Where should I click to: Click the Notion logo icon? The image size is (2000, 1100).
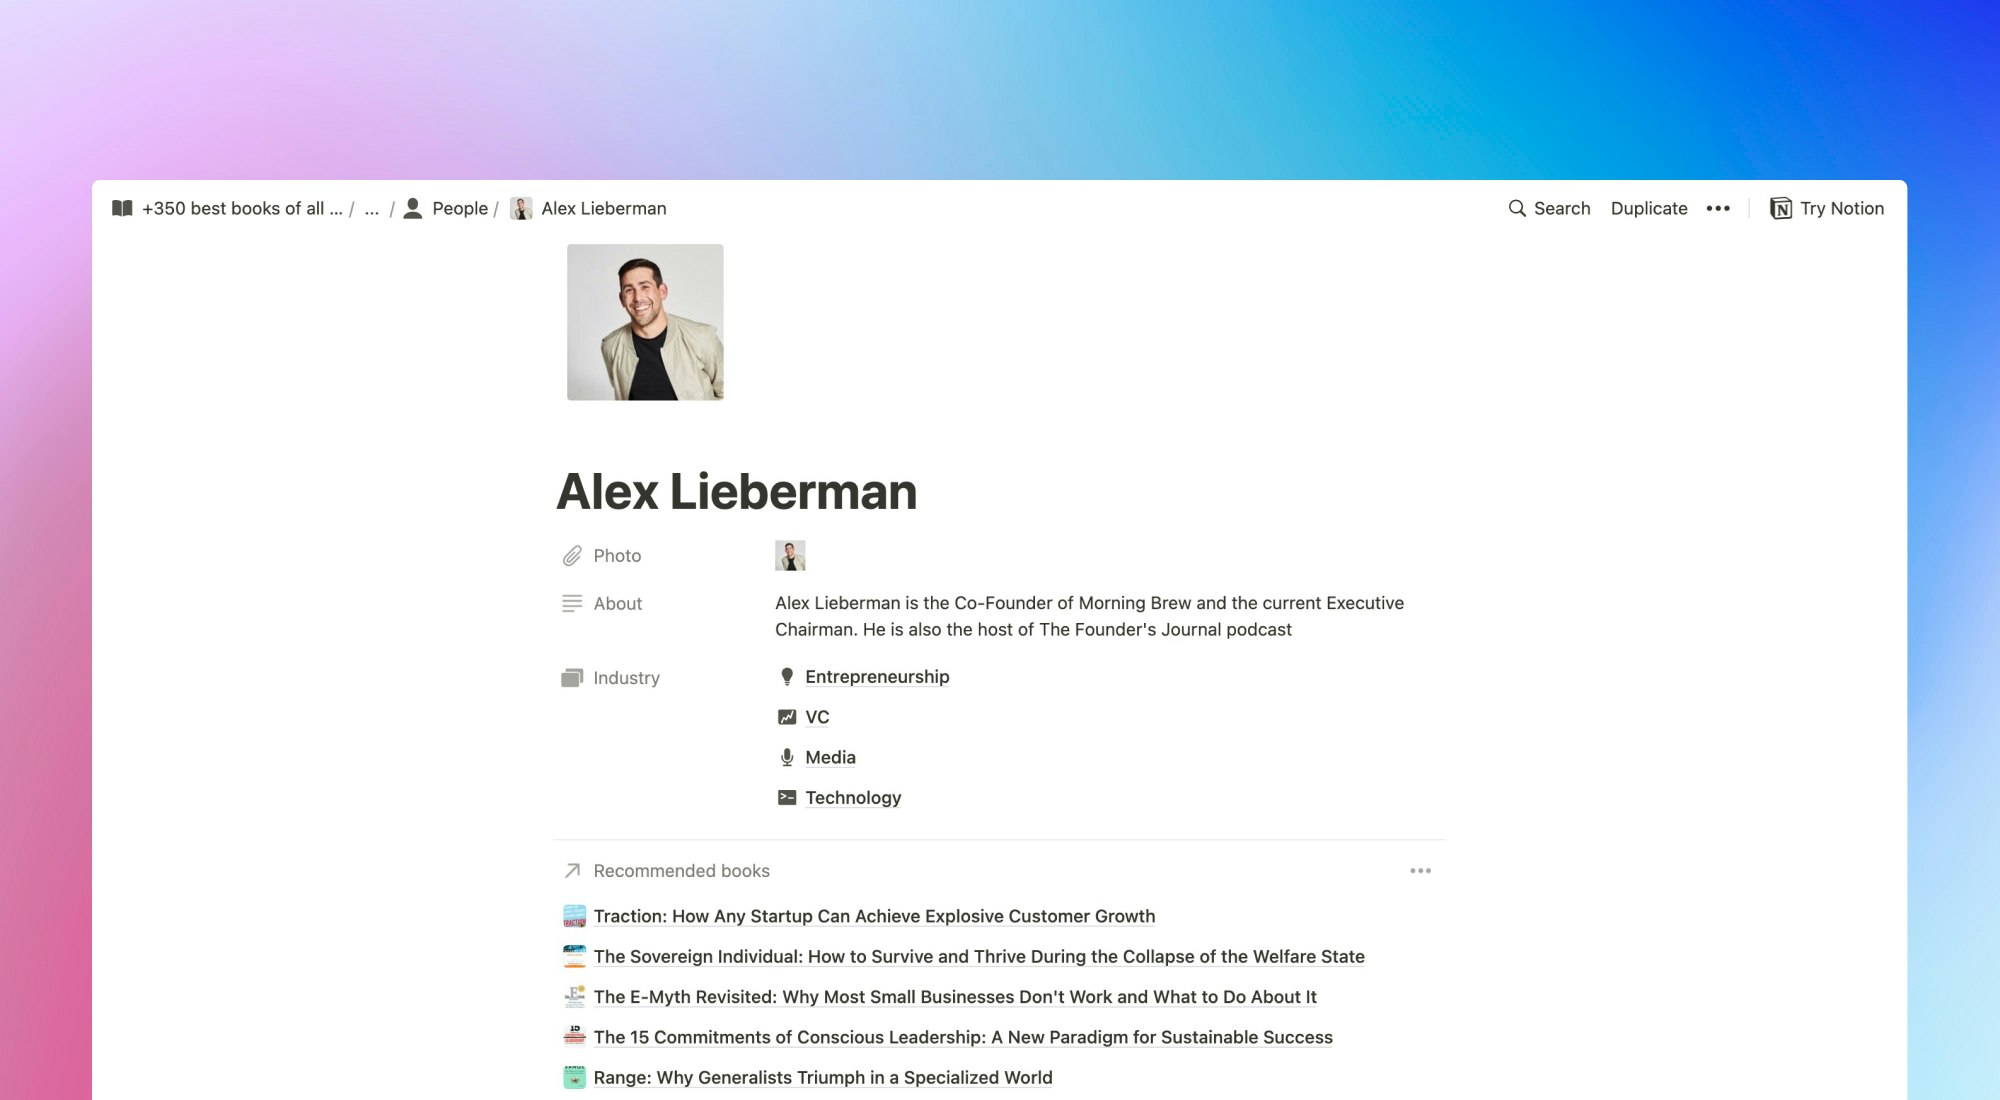[x=1781, y=208]
